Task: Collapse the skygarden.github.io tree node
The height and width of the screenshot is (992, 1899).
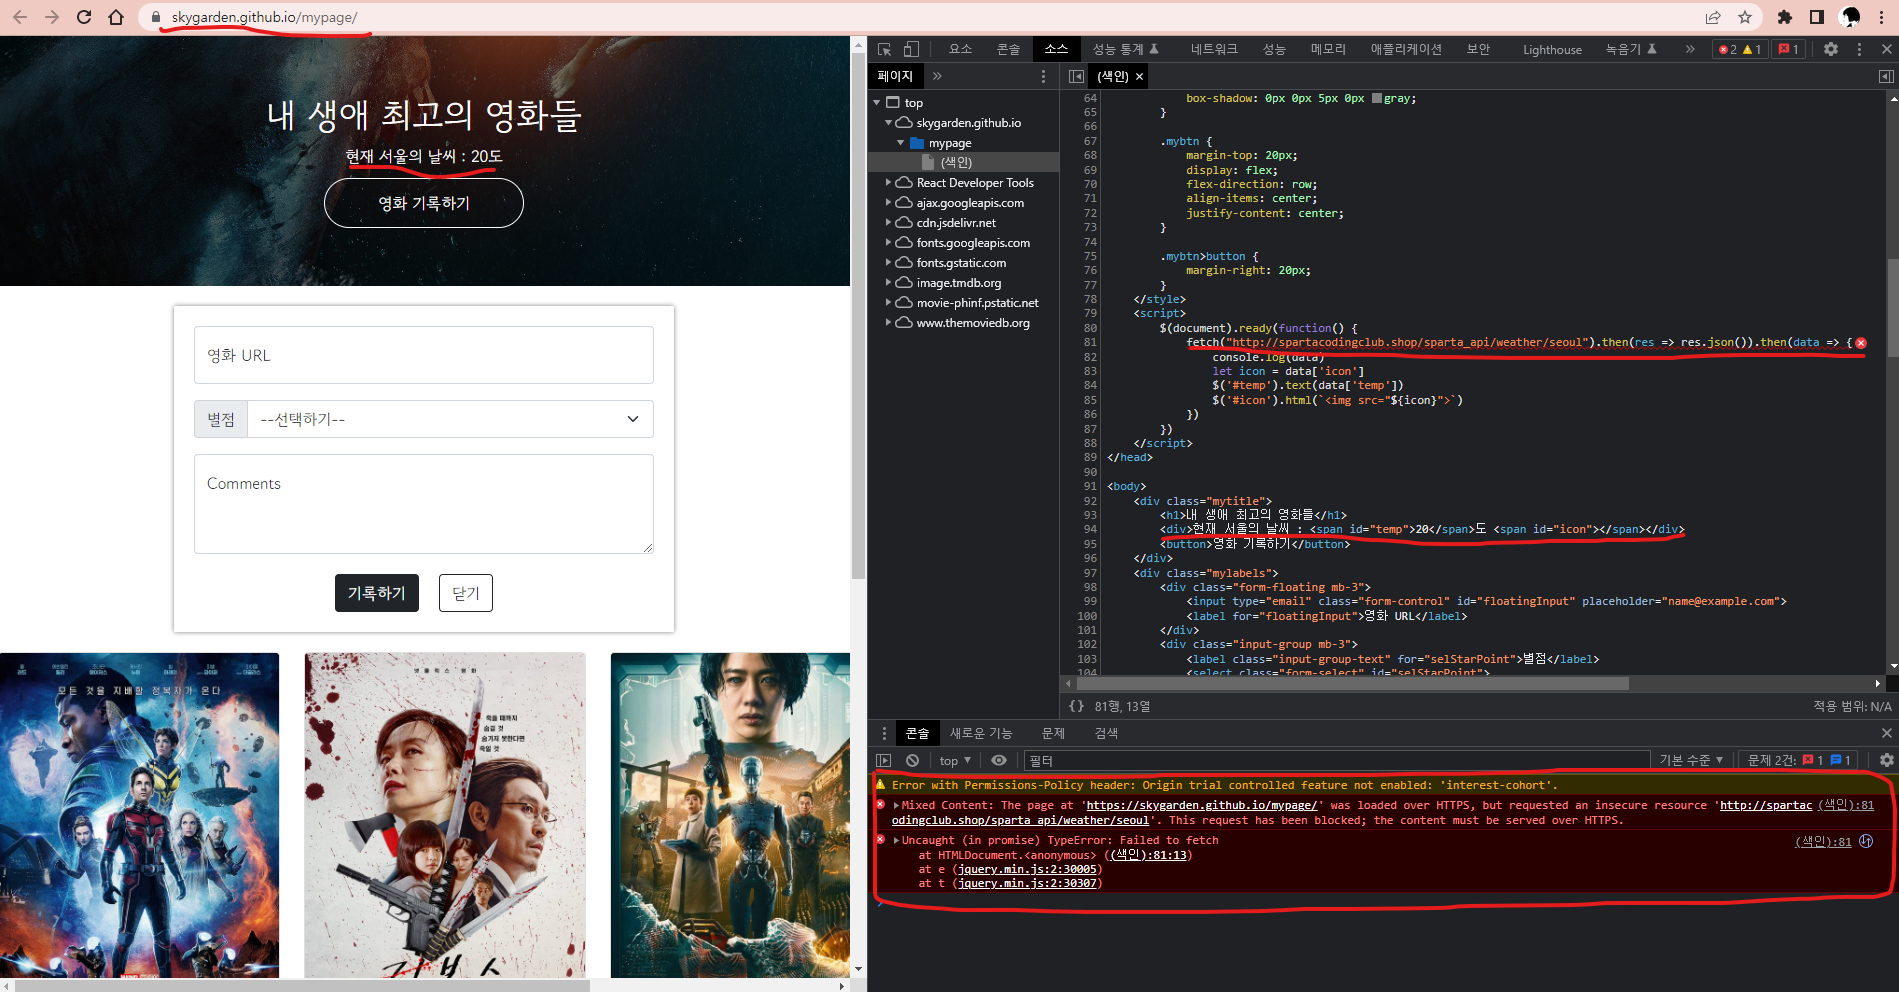Action: 888,122
